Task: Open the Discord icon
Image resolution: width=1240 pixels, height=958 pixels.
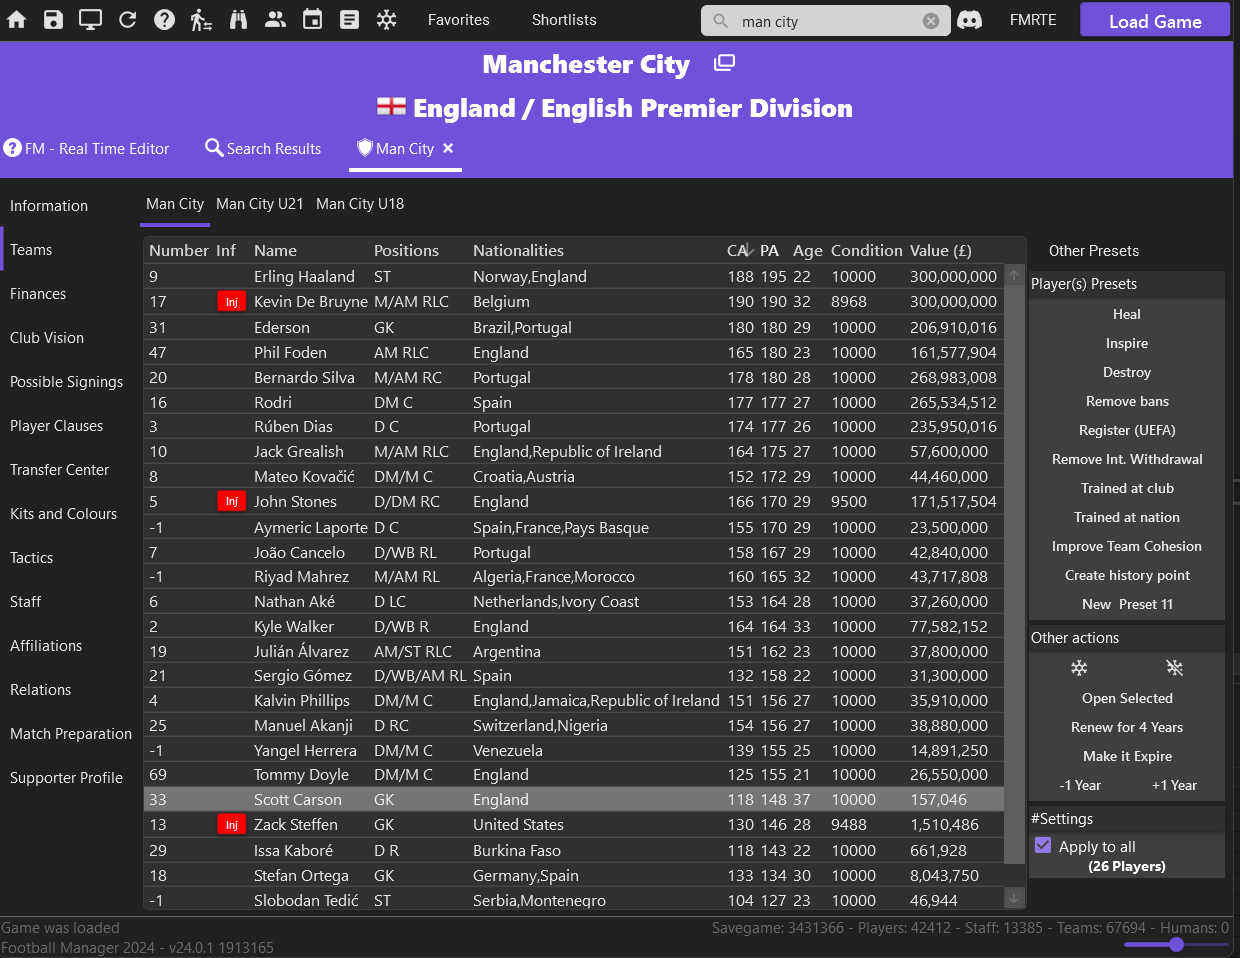Action: 969,20
